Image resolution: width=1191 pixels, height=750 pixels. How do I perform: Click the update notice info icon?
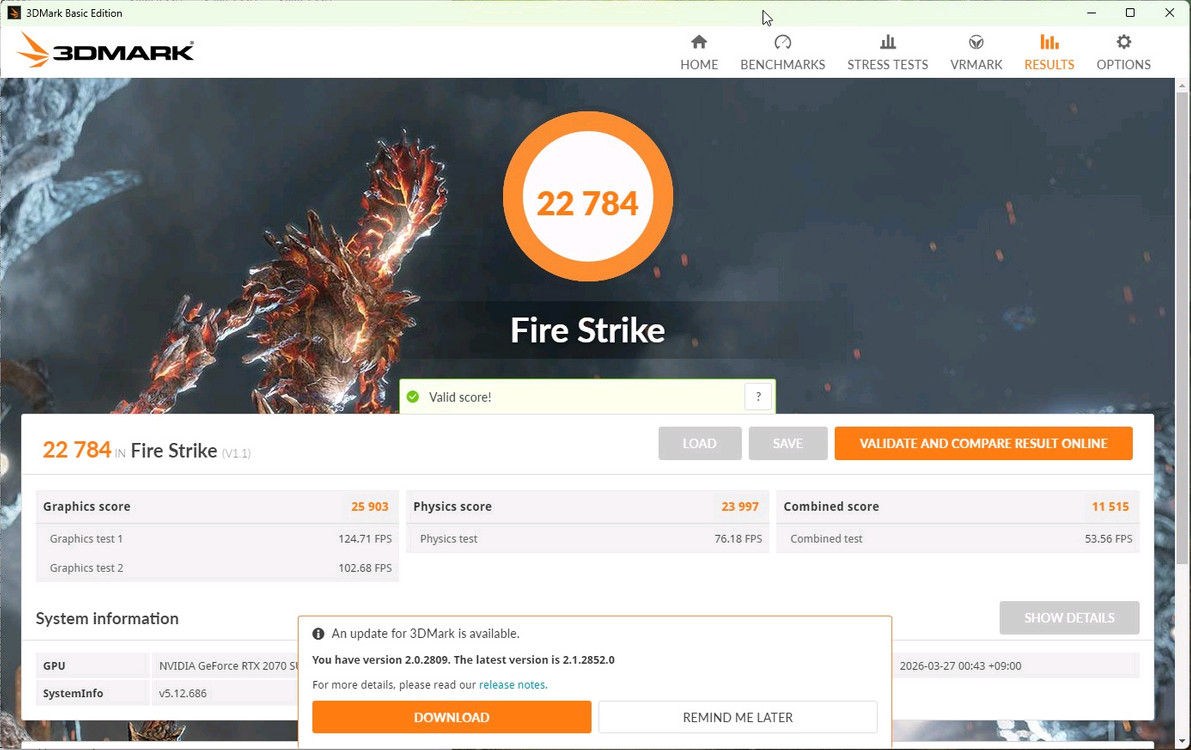point(318,634)
